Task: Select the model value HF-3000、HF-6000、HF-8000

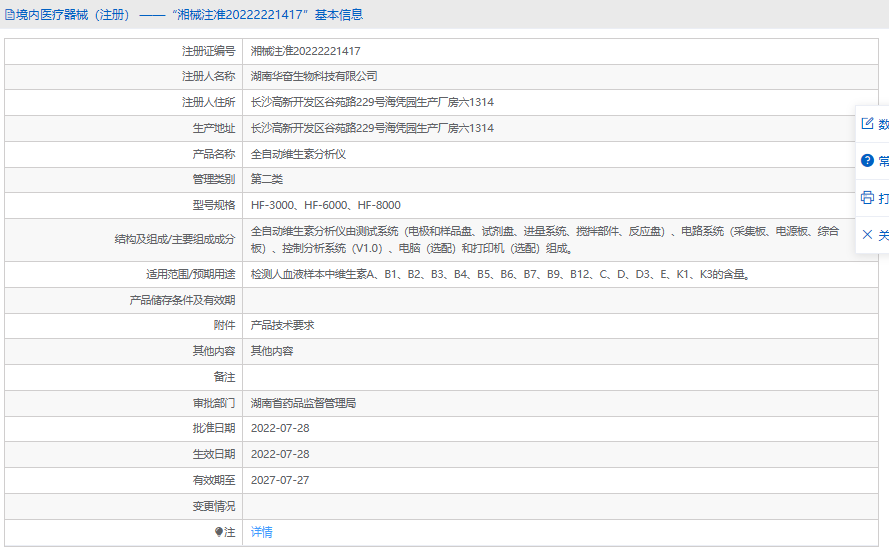Action: (325, 205)
